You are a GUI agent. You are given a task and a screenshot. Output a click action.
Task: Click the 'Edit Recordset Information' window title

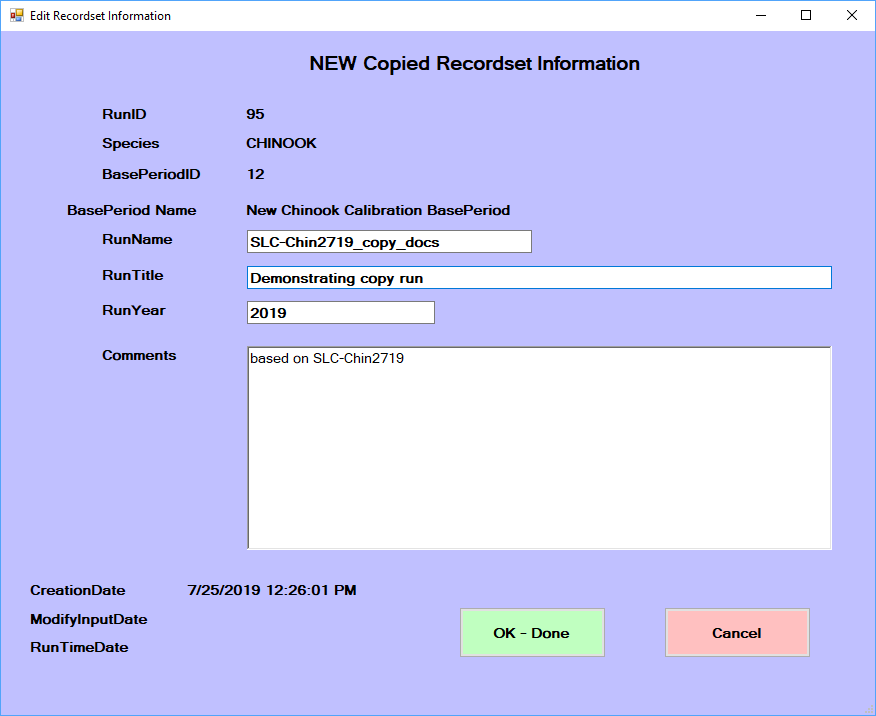[101, 16]
